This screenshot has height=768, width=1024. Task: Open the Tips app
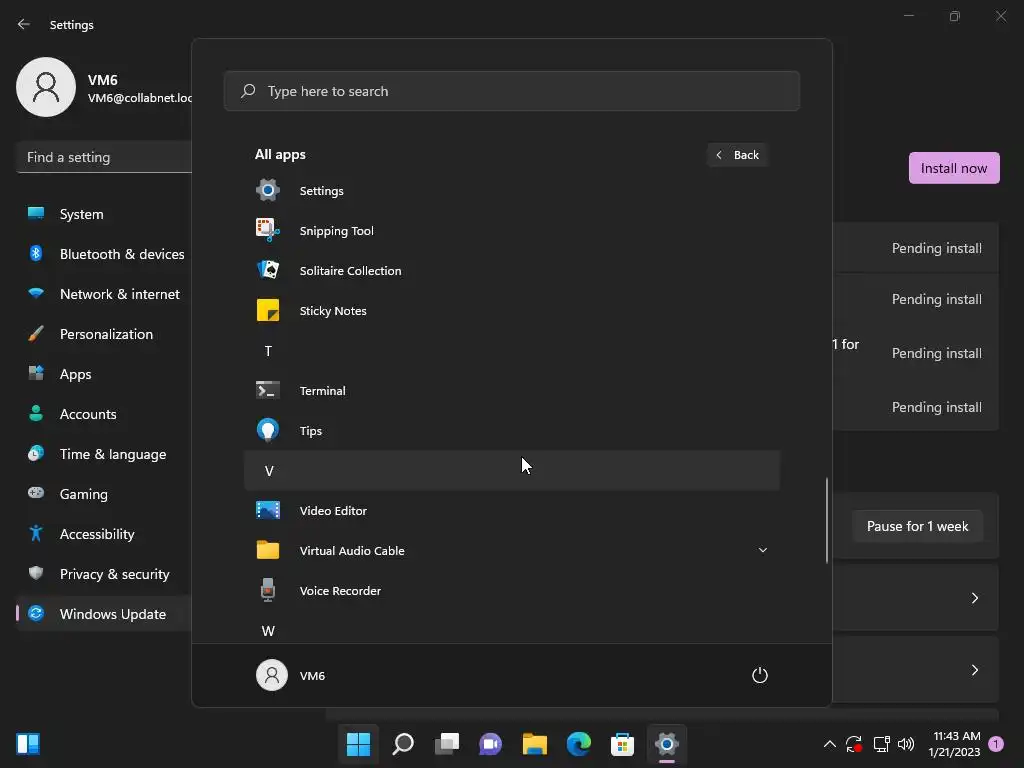(x=512, y=430)
